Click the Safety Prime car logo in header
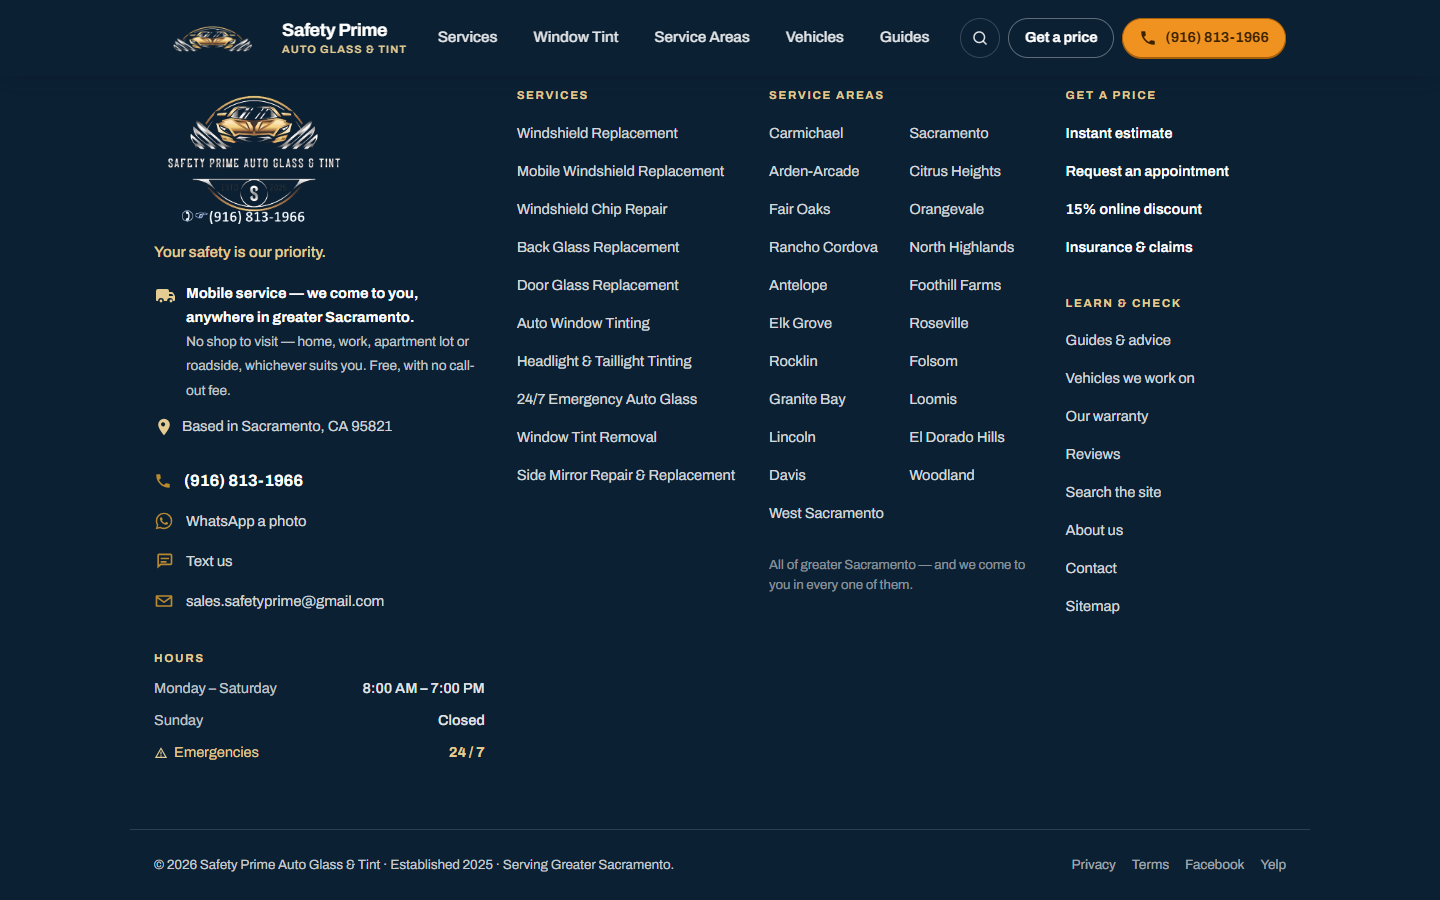Screen dimensions: 1440x900 pos(212,38)
